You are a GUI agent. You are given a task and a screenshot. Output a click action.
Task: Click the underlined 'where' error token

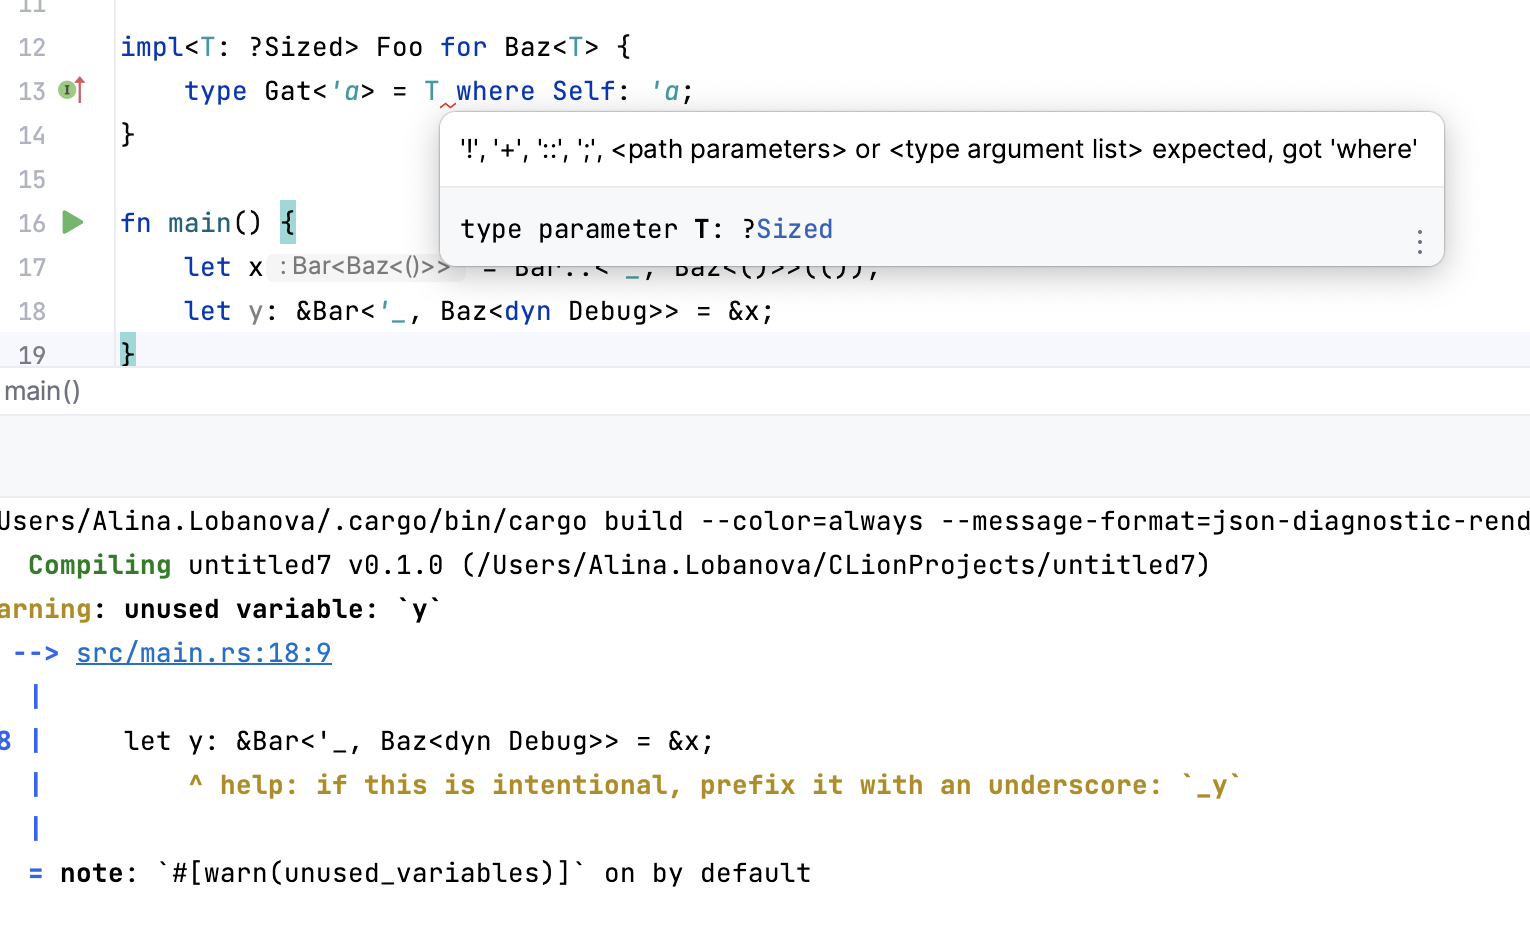pyautogui.click(x=496, y=91)
